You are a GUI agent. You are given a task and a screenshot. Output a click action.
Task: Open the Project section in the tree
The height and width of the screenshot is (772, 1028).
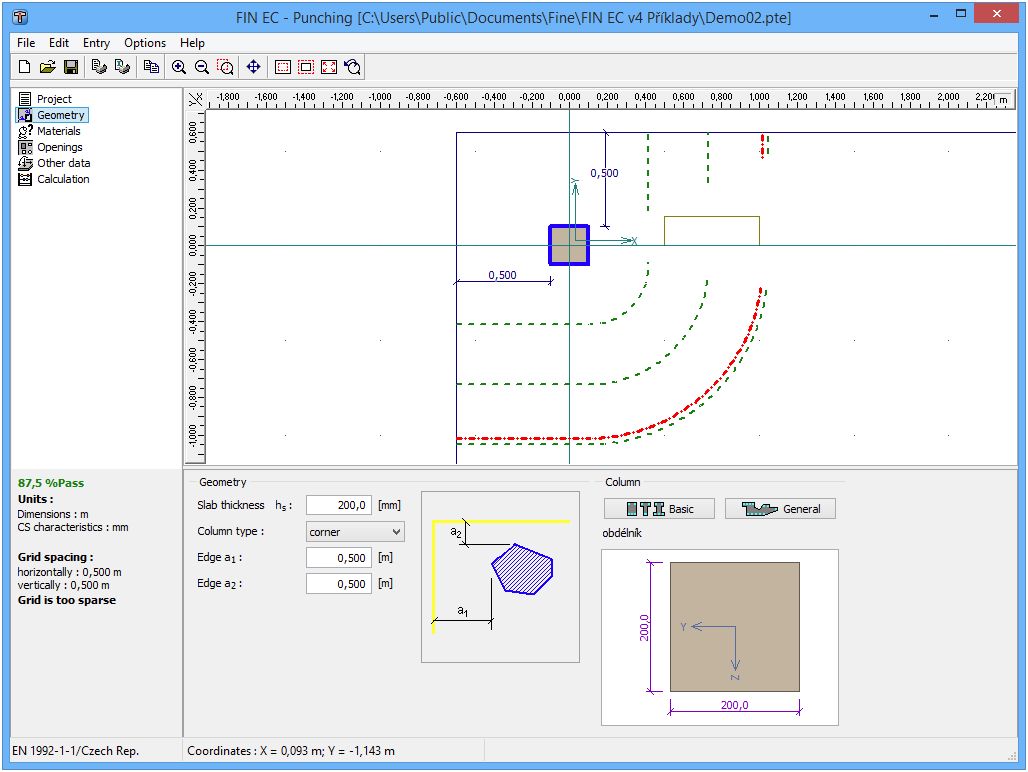[54, 99]
